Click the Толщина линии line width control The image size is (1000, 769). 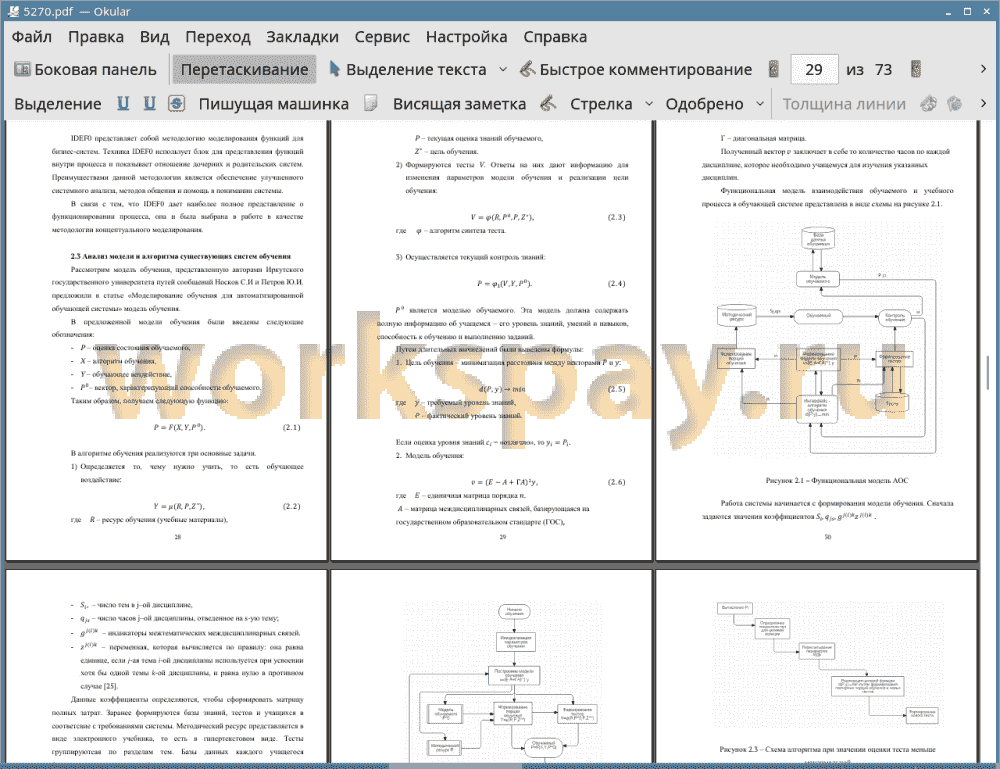844,104
